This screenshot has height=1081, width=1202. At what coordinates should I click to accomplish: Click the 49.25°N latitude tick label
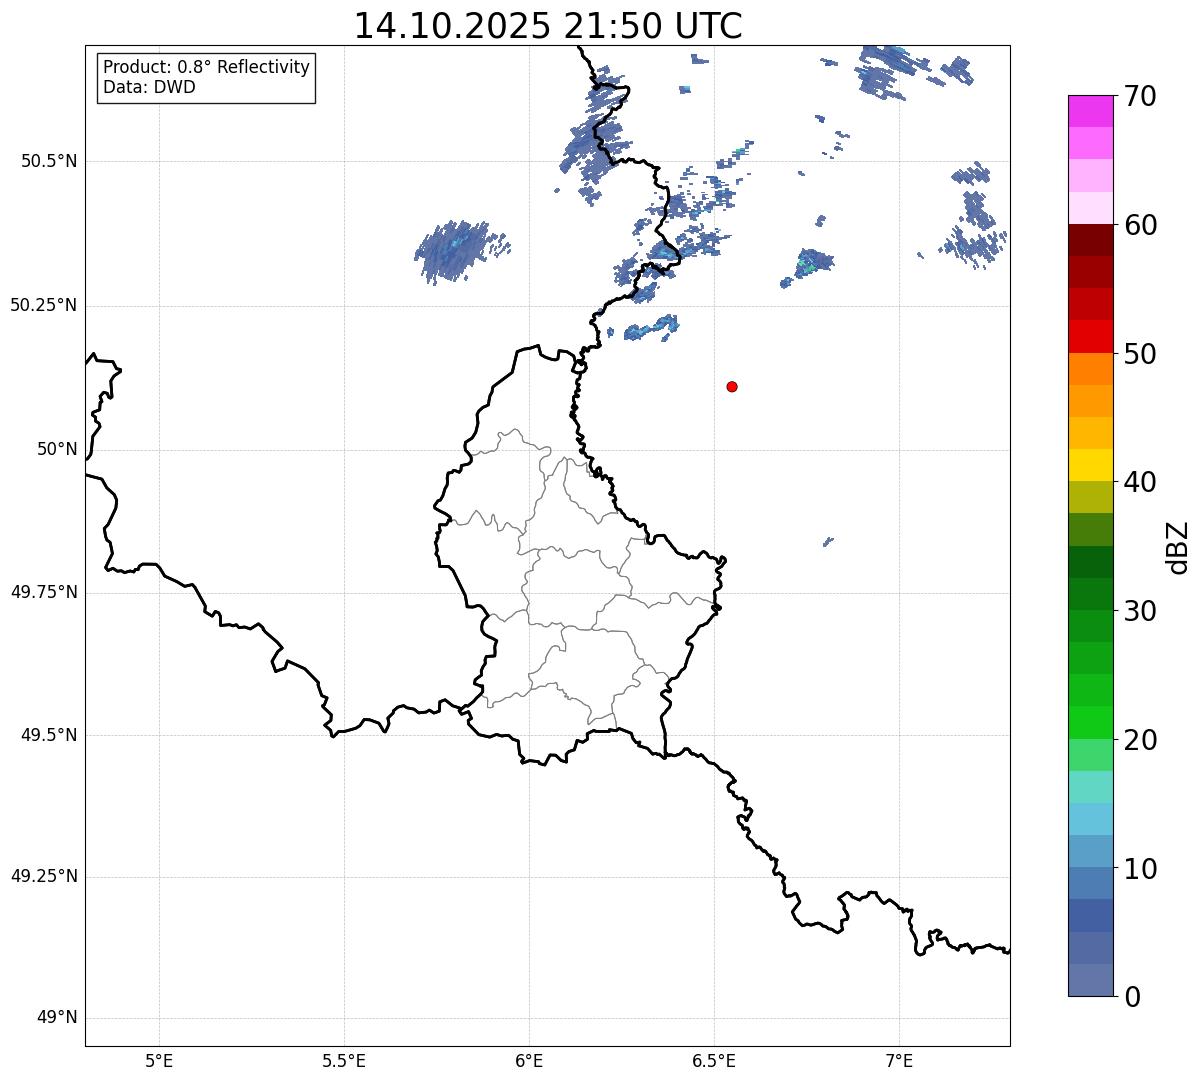click(x=43, y=876)
